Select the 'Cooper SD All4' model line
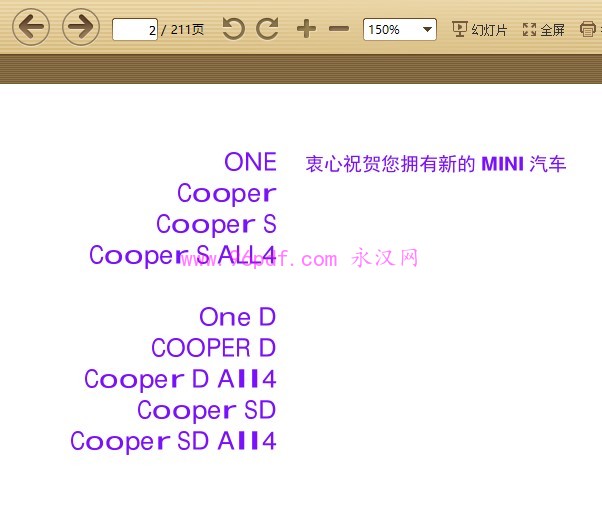602x511 pixels. coord(173,442)
